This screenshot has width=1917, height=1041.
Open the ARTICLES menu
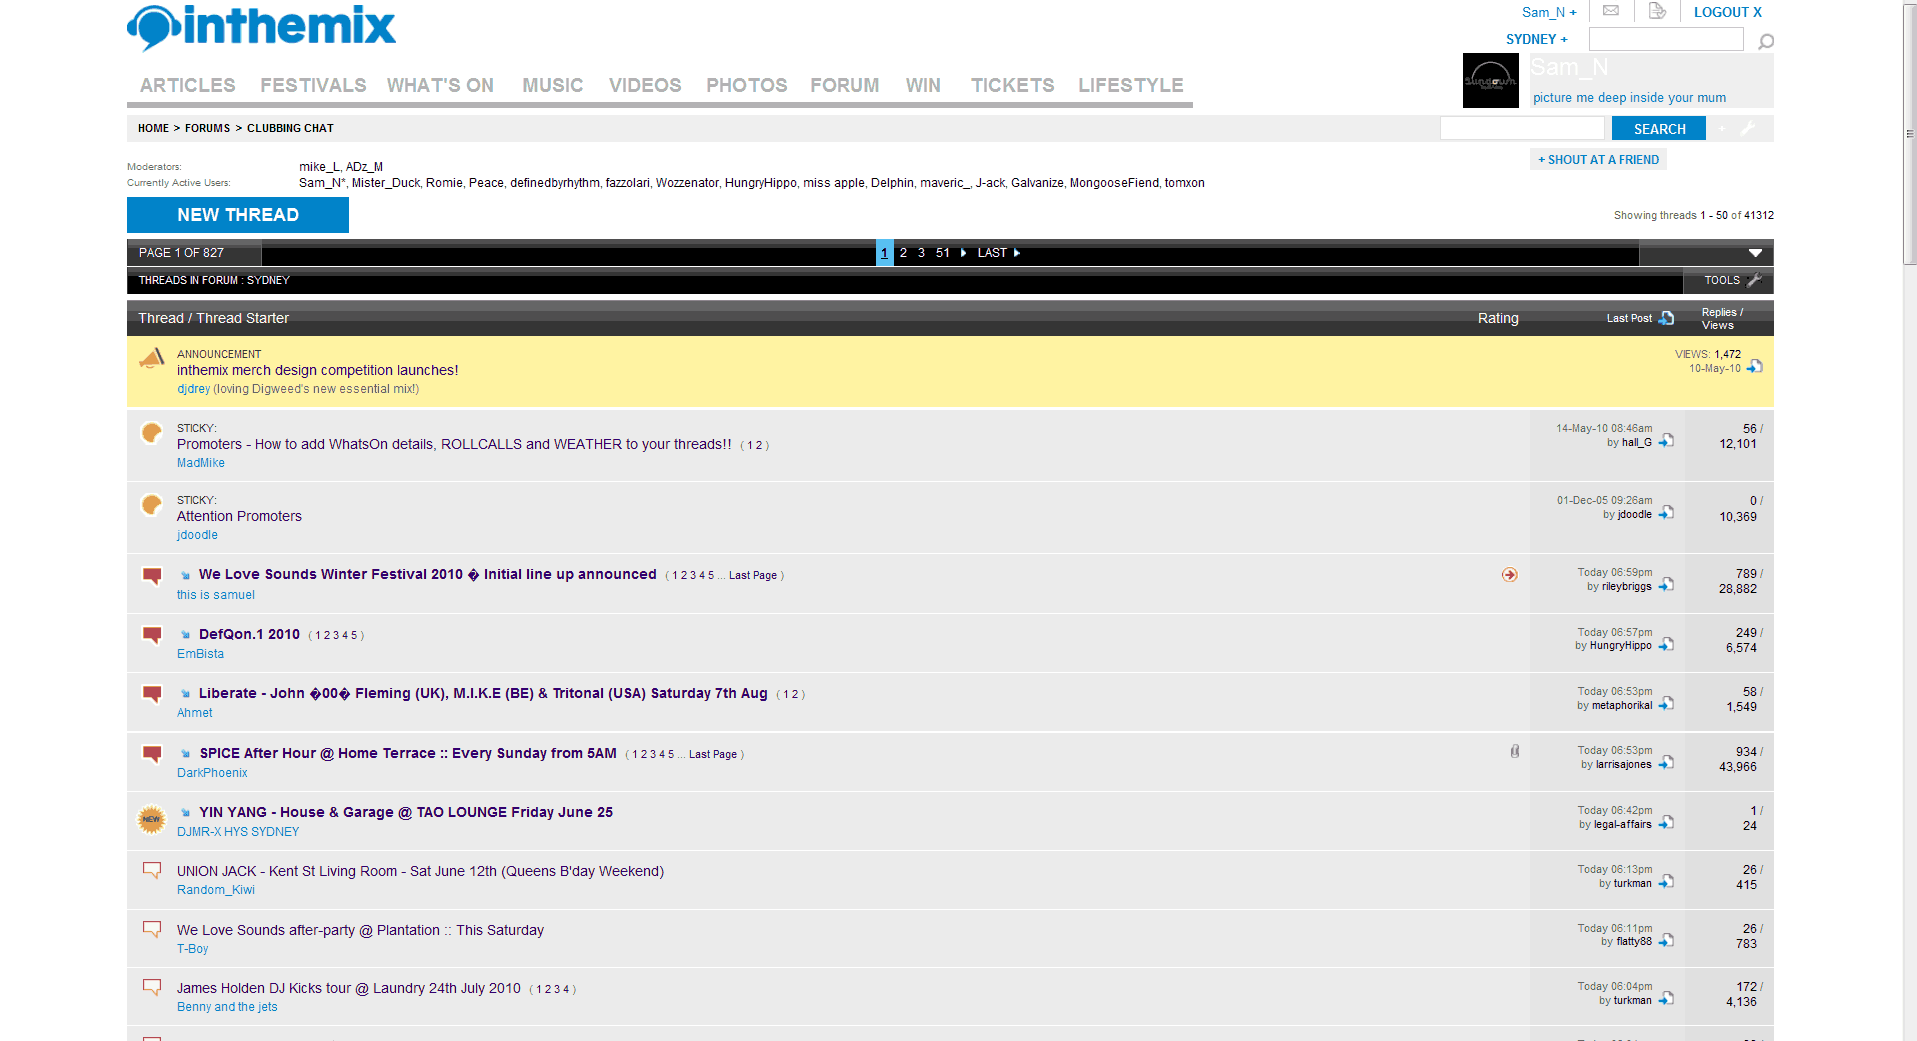pos(187,85)
